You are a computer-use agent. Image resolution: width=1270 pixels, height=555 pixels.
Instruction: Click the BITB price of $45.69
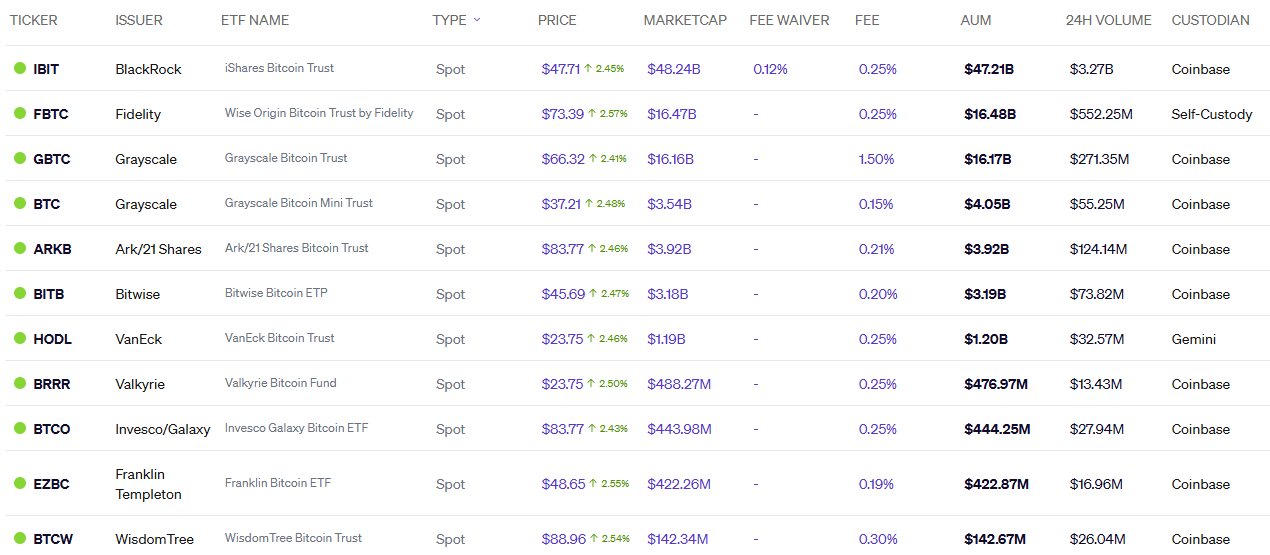(x=563, y=294)
